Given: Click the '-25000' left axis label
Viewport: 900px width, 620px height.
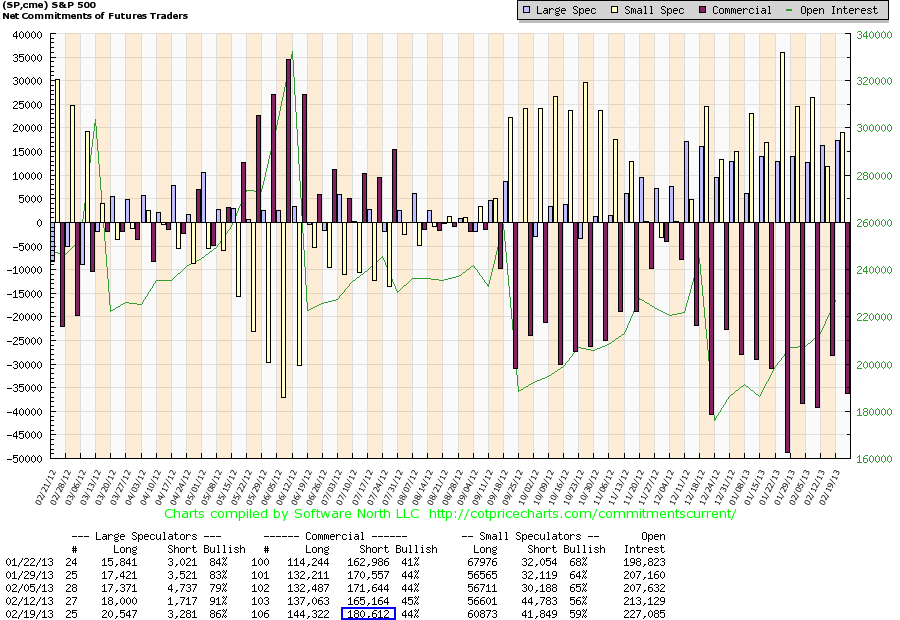Looking at the screenshot, I should [24, 341].
